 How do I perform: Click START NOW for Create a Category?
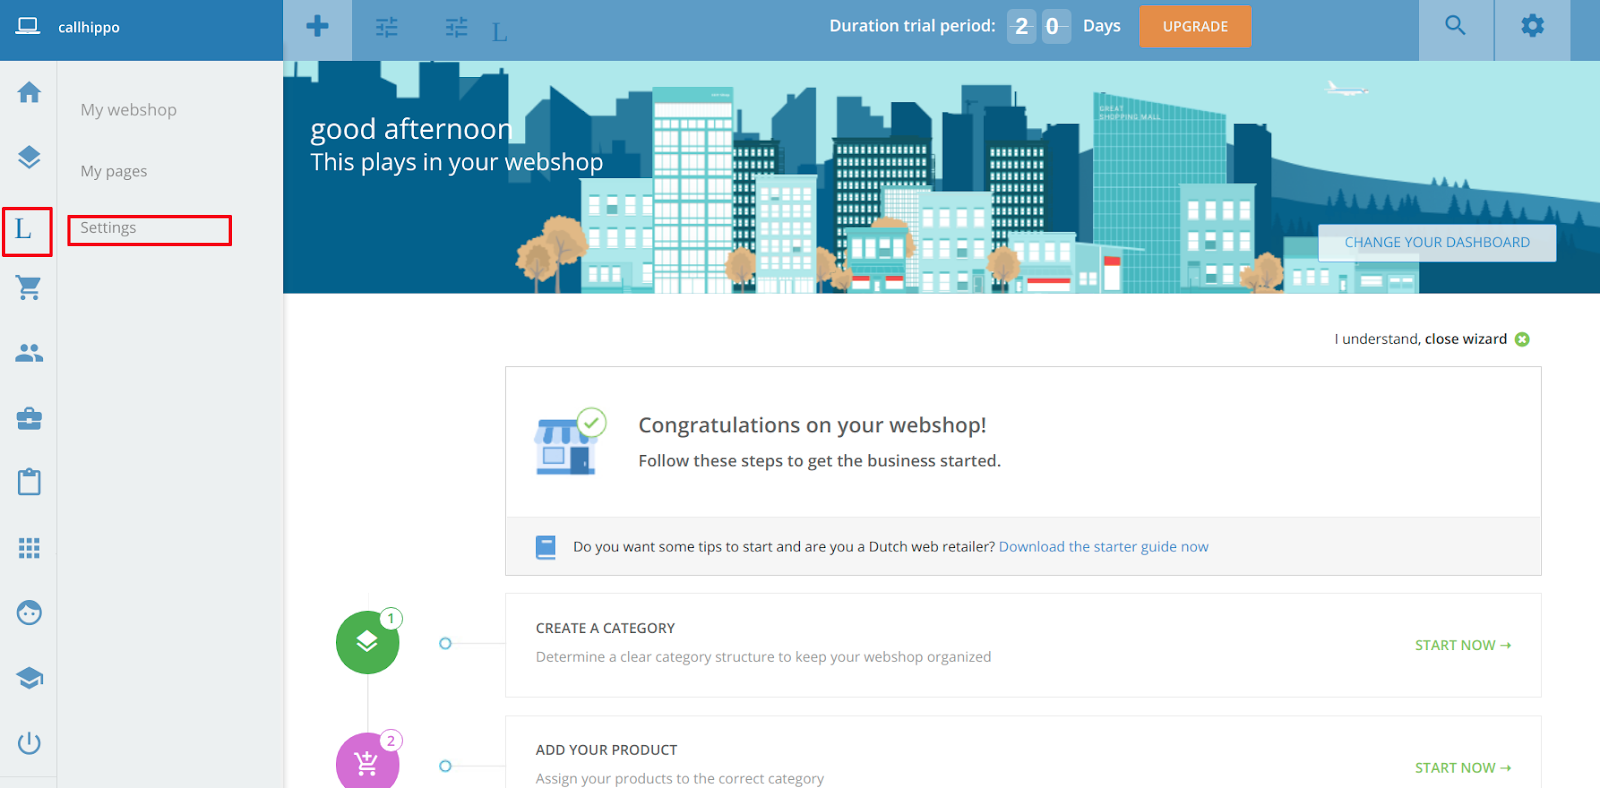(x=1463, y=645)
